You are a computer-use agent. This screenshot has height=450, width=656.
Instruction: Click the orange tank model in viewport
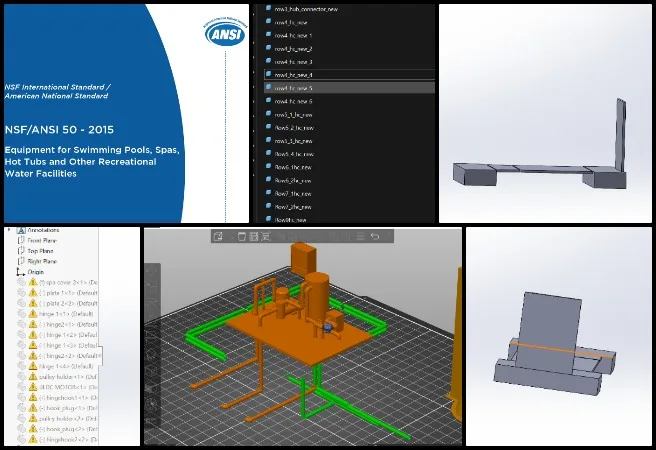point(320,295)
